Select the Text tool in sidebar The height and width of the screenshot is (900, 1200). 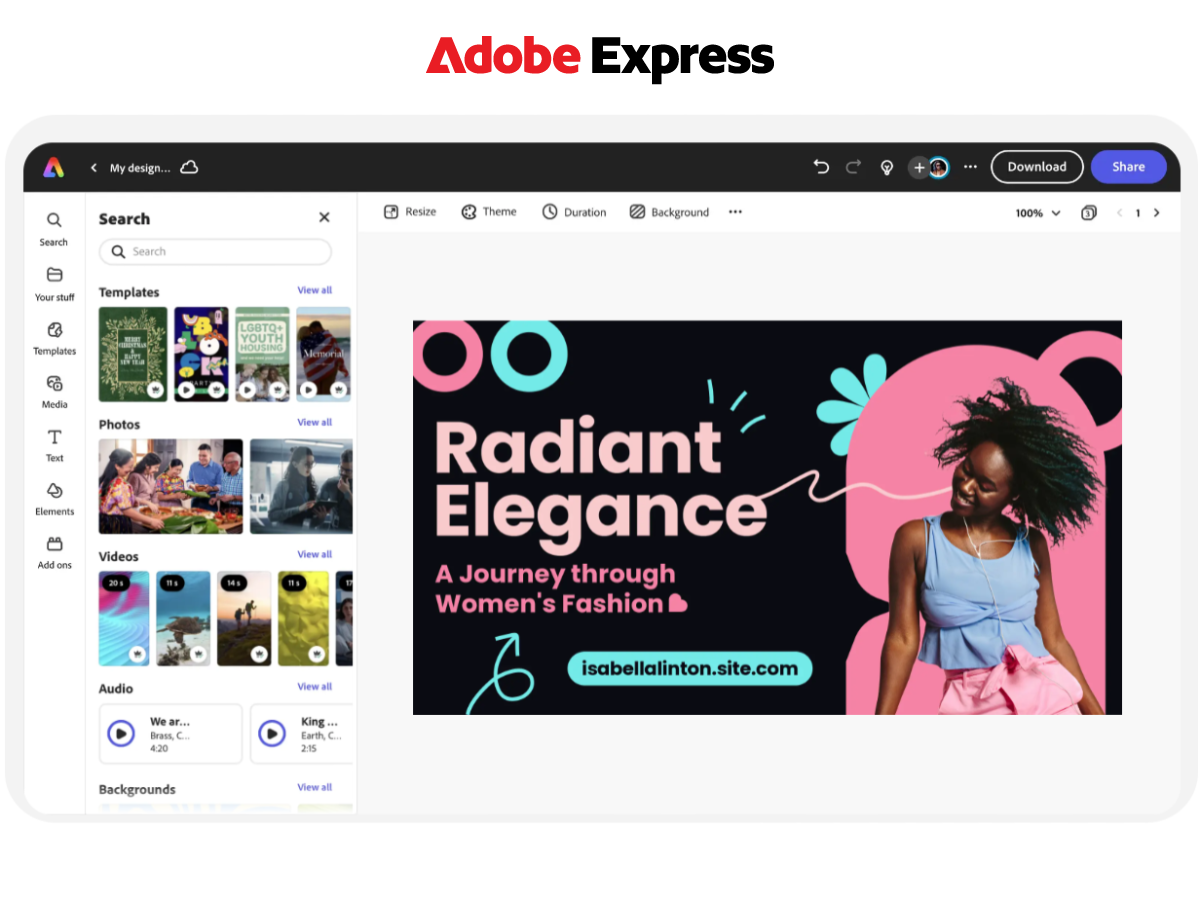click(55, 445)
